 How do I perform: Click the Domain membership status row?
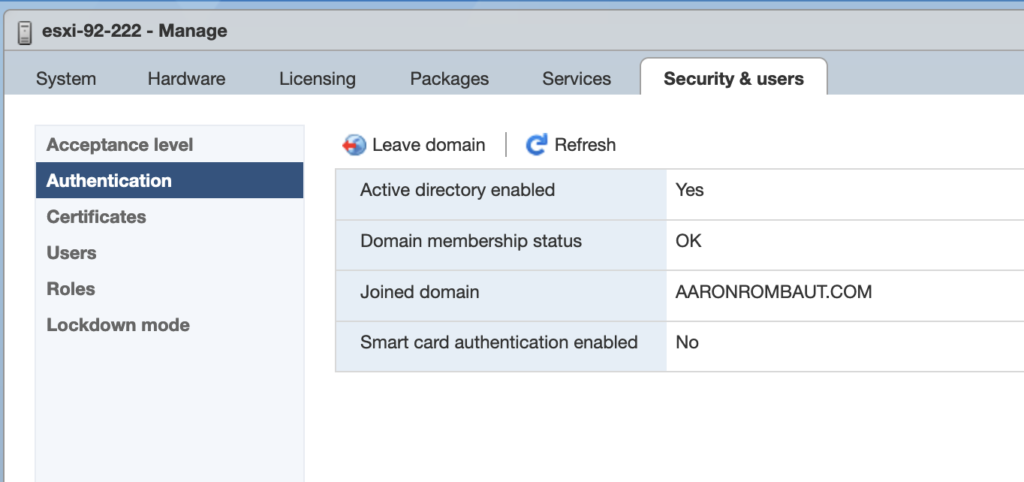[x=470, y=241]
